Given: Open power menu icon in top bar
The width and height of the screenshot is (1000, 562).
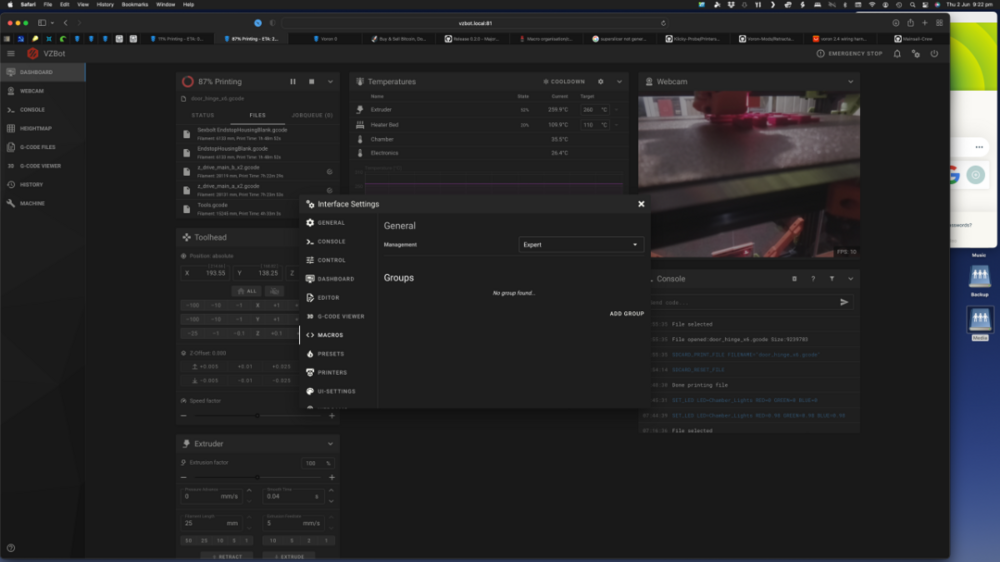Looking at the screenshot, I should point(934,54).
